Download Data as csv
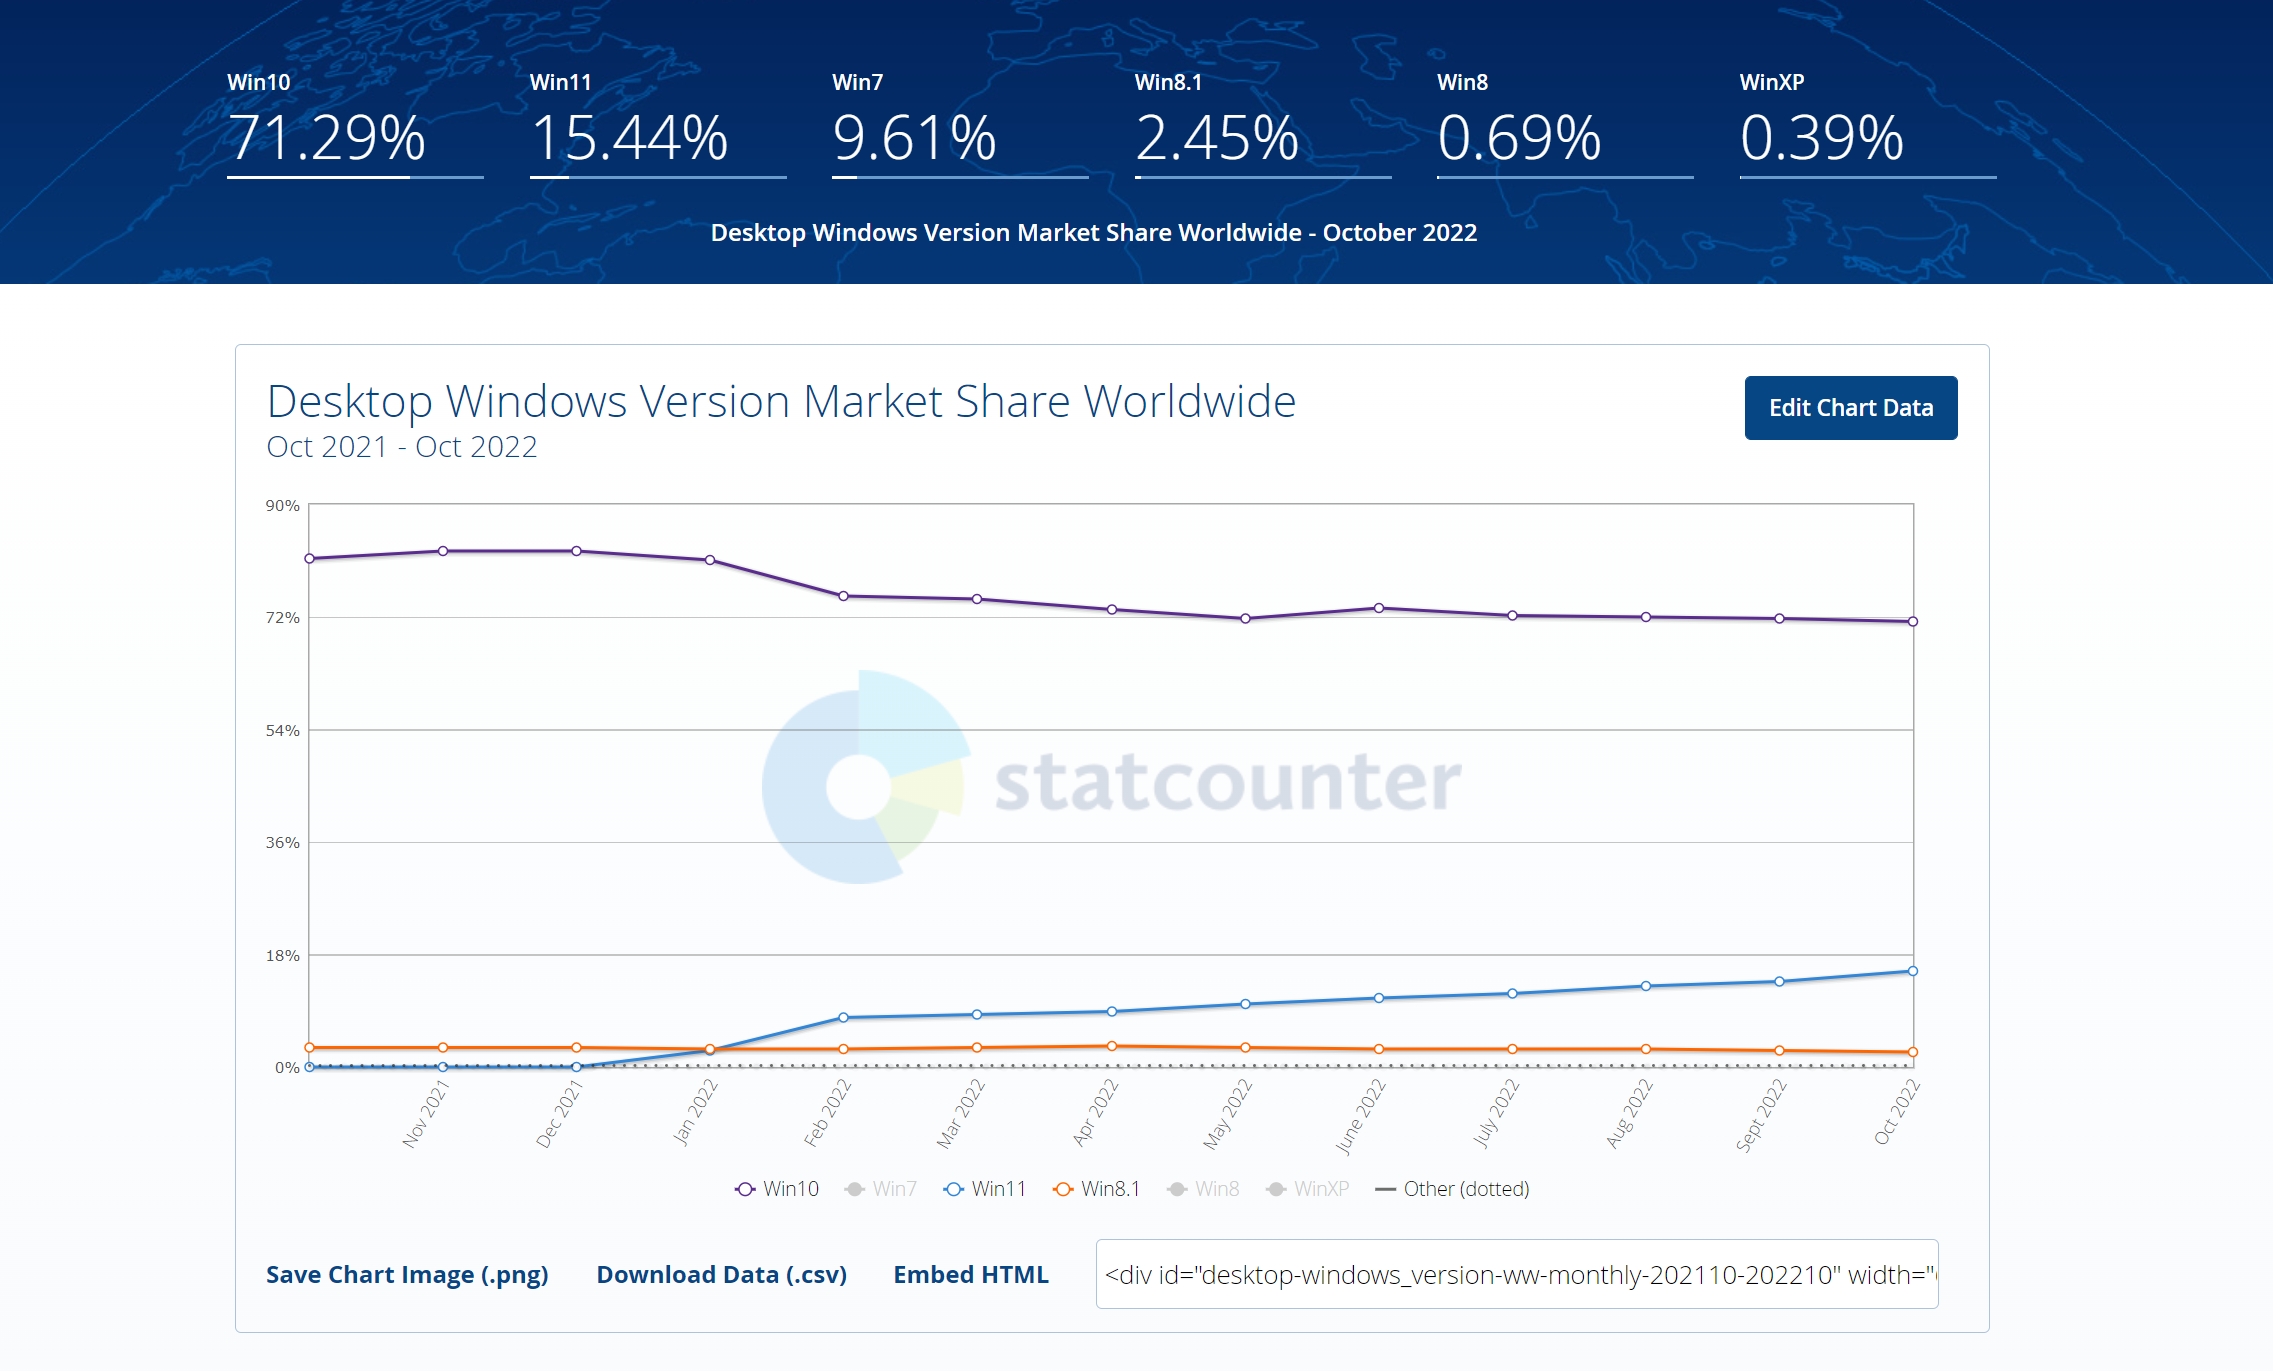Image resolution: width=2273 pixels, height=1371 pixels. 721,1275
